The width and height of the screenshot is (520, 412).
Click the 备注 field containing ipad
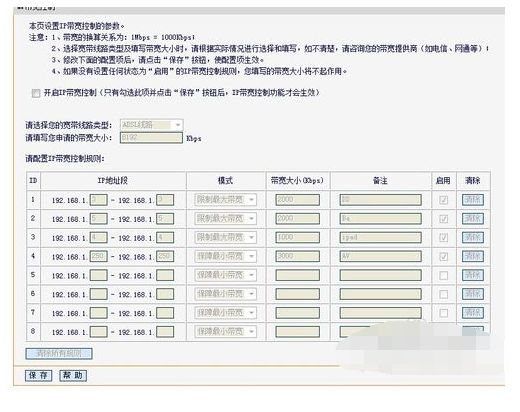point(380,237)
